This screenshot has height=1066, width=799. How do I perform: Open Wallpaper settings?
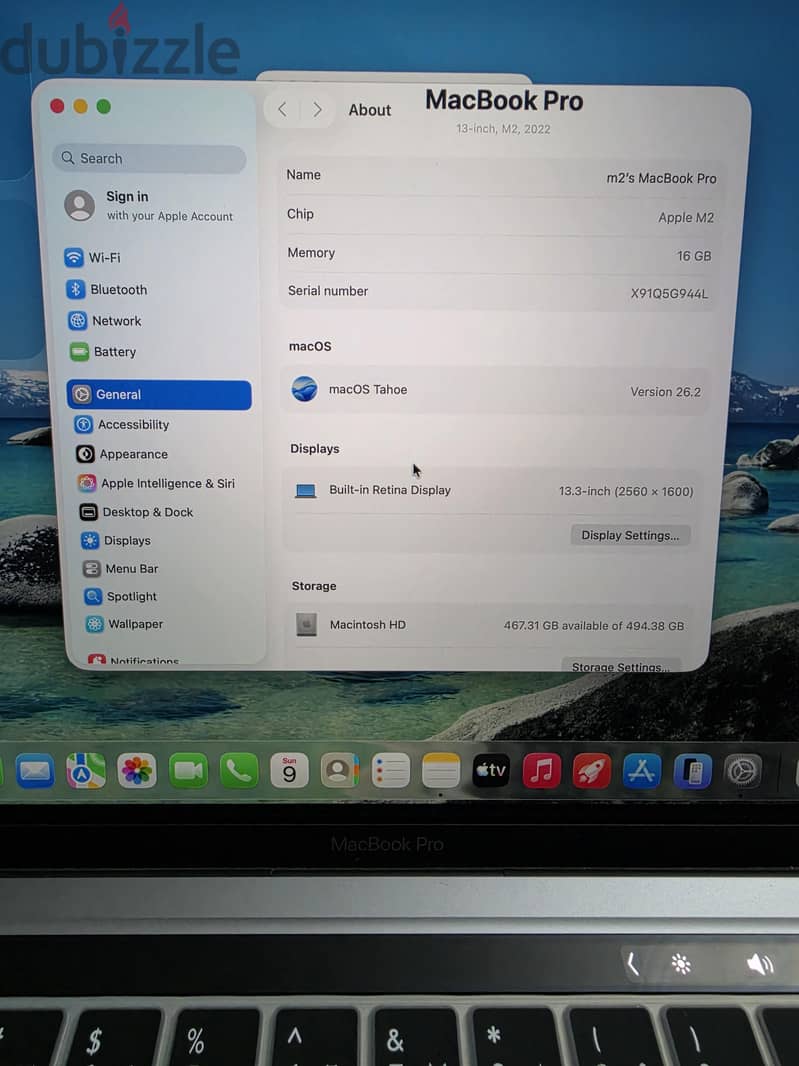(x=124, y=624)
